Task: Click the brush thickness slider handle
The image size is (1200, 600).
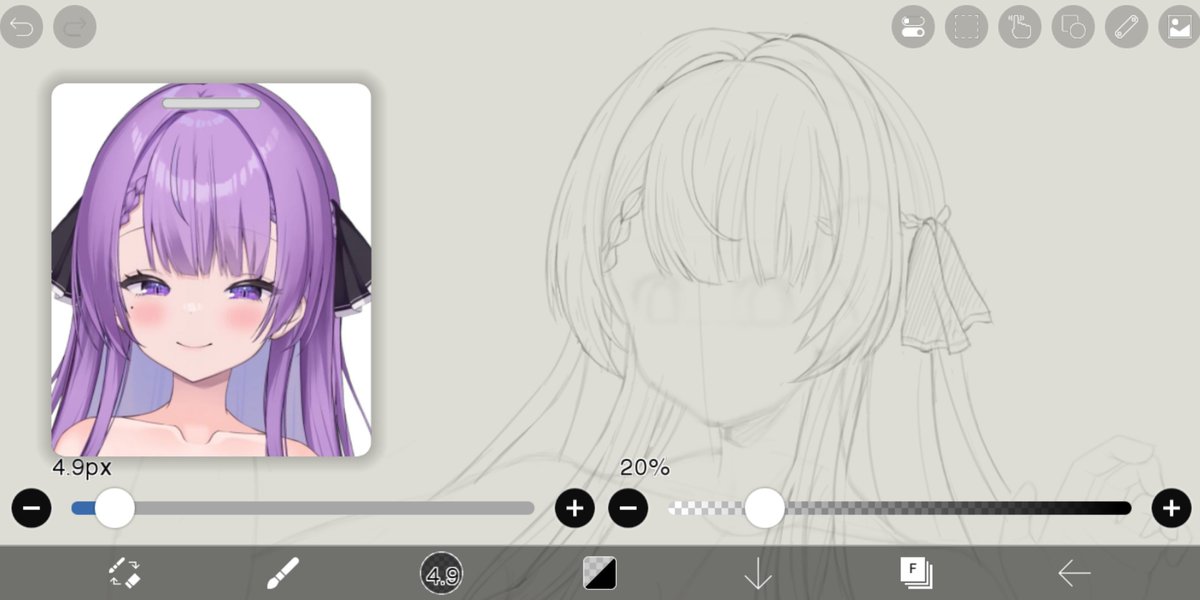Action: click(115, 508)
